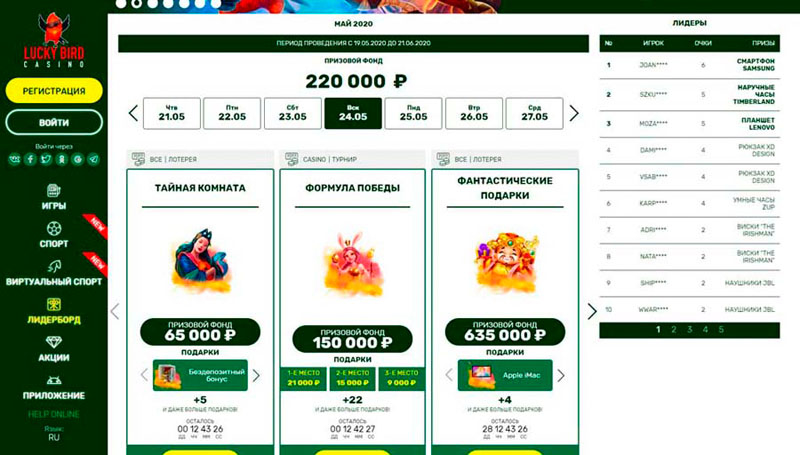
Task: Show previous dates with left calendar arrow
Action: [x=133, y=113]
